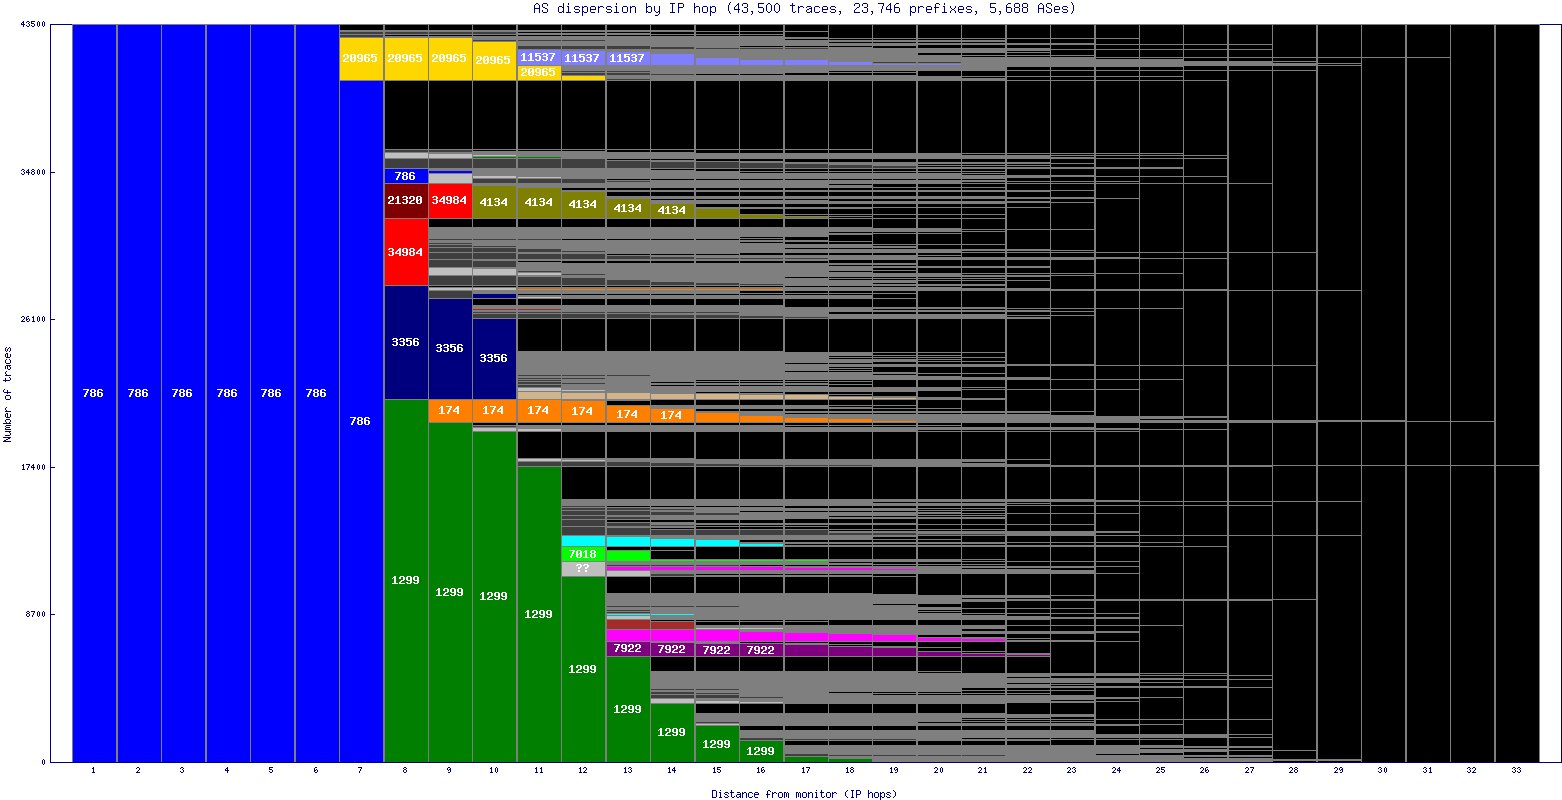Click the 34800 y-axis tick label

click(x=32, y=172)
